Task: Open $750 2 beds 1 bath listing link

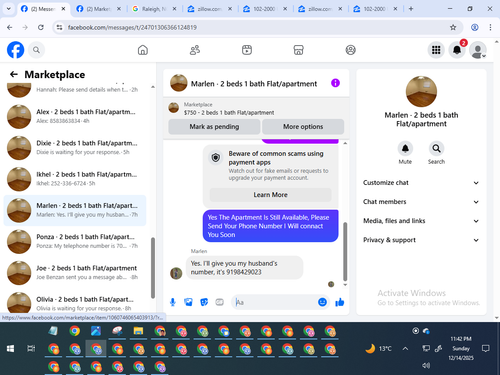Action: coord(229,113)
